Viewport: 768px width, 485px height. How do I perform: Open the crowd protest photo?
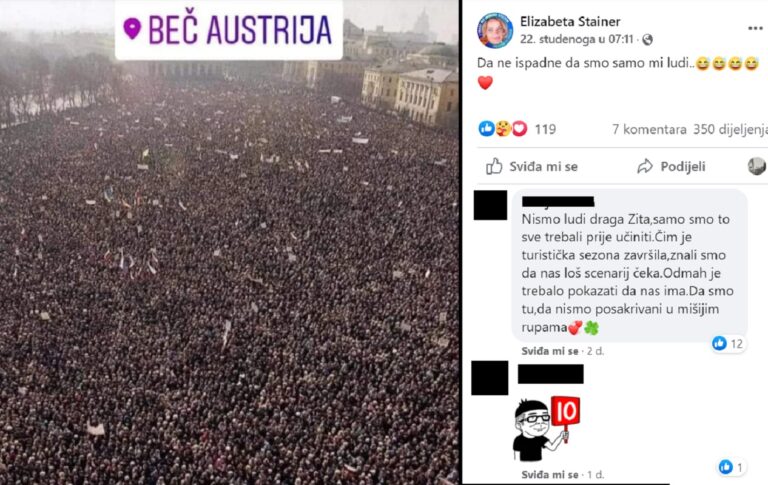click(229, 272)
